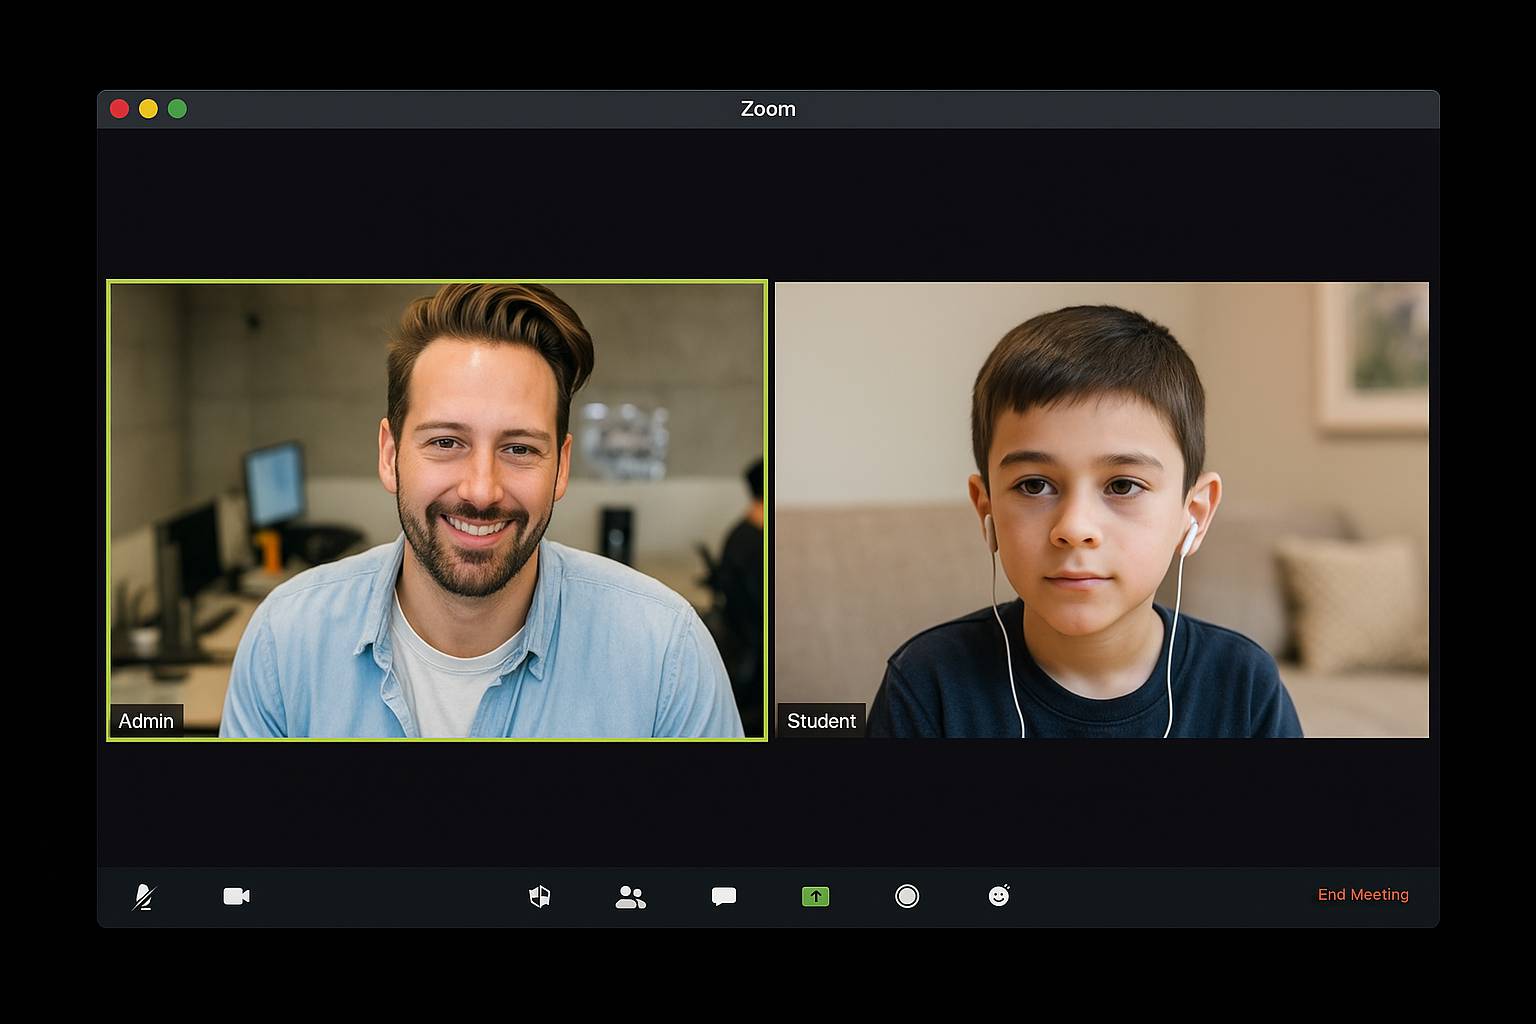Viewport: 1536px width, 1024px height.
Task: Select the Admin video tile
Action: (437, 510)
